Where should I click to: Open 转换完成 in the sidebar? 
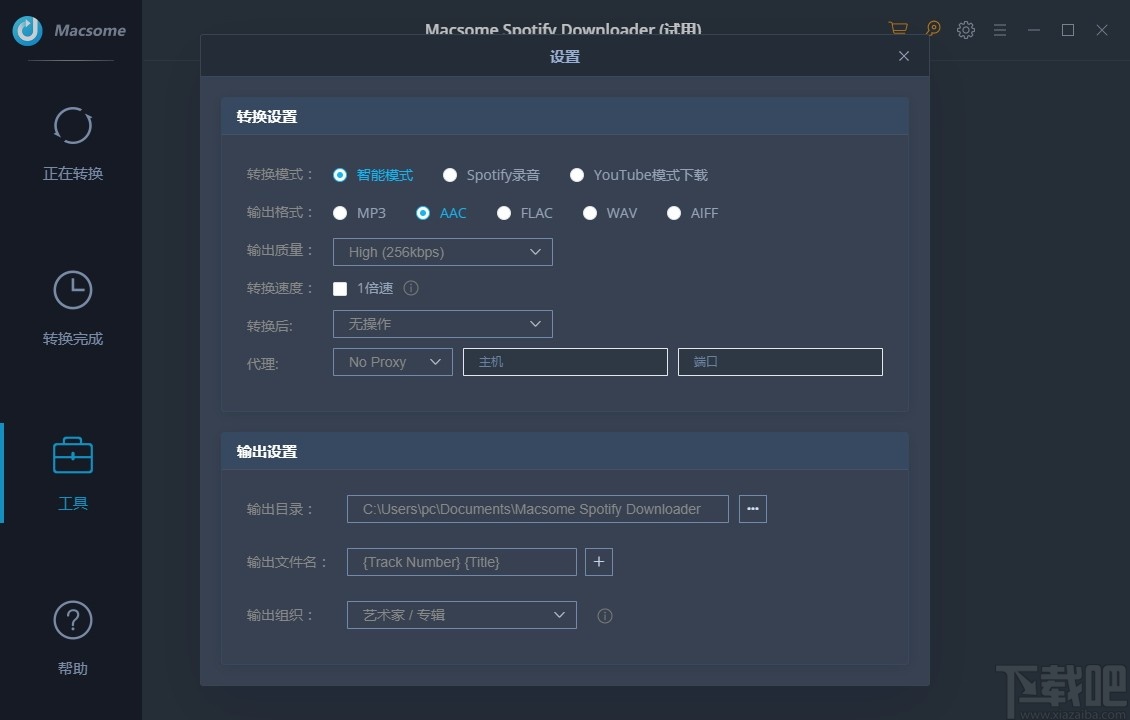pos(71,290)
